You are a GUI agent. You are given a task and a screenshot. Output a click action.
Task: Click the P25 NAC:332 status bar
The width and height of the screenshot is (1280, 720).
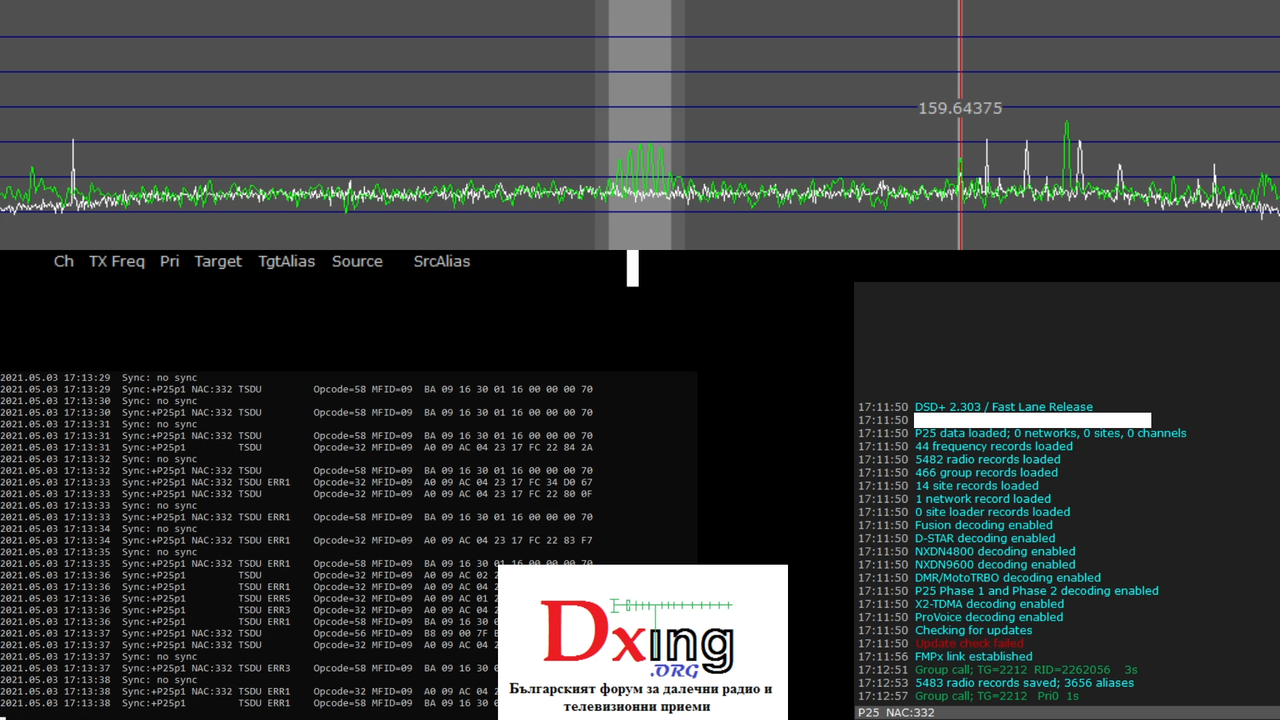pos(1067,712)
